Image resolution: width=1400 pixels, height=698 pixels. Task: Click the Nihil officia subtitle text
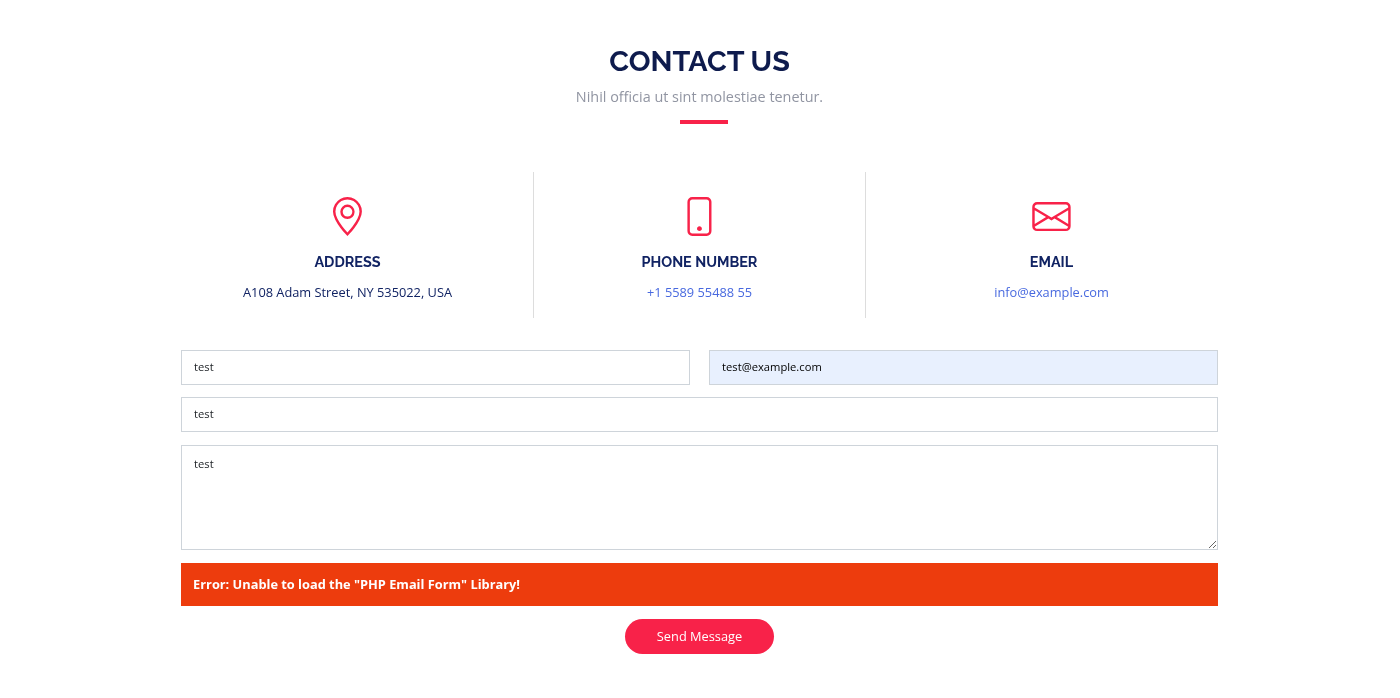click(699, 97)
